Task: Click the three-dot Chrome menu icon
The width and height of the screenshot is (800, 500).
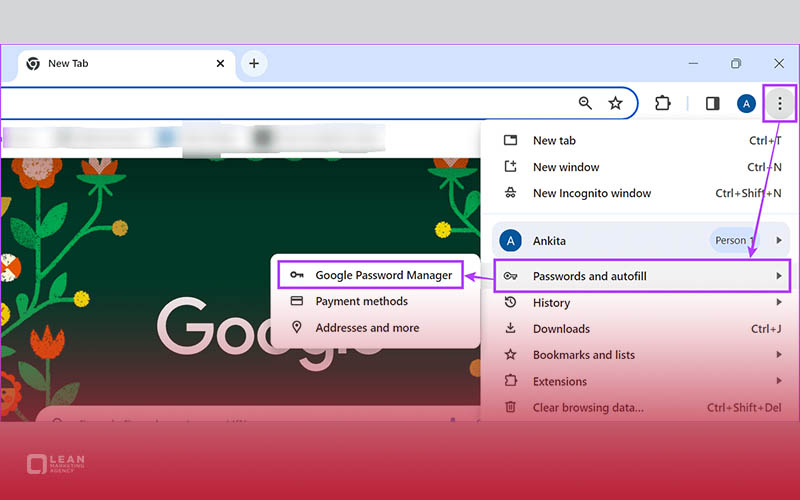Action: pos(780,103)
